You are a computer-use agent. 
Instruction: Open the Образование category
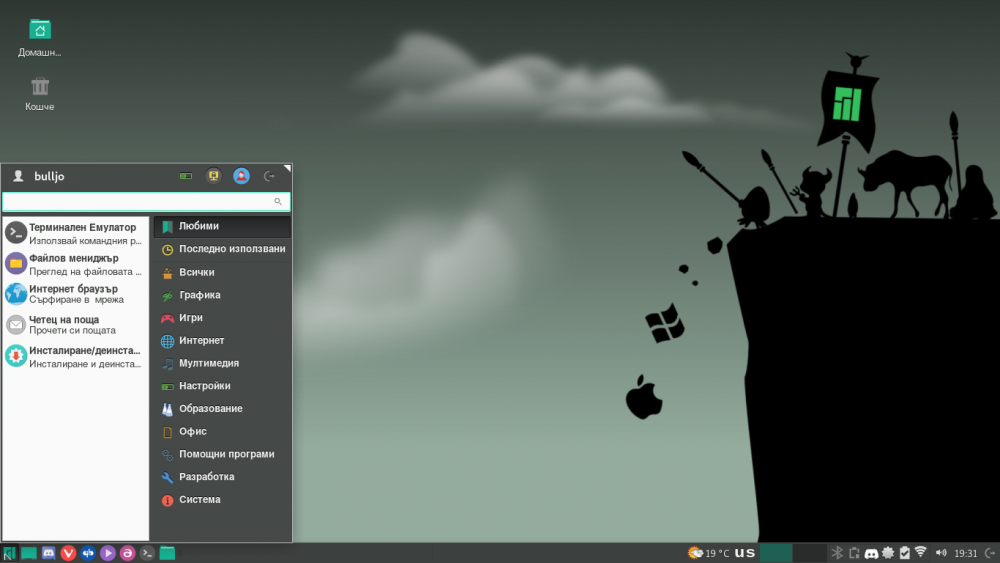pos(222,409)
